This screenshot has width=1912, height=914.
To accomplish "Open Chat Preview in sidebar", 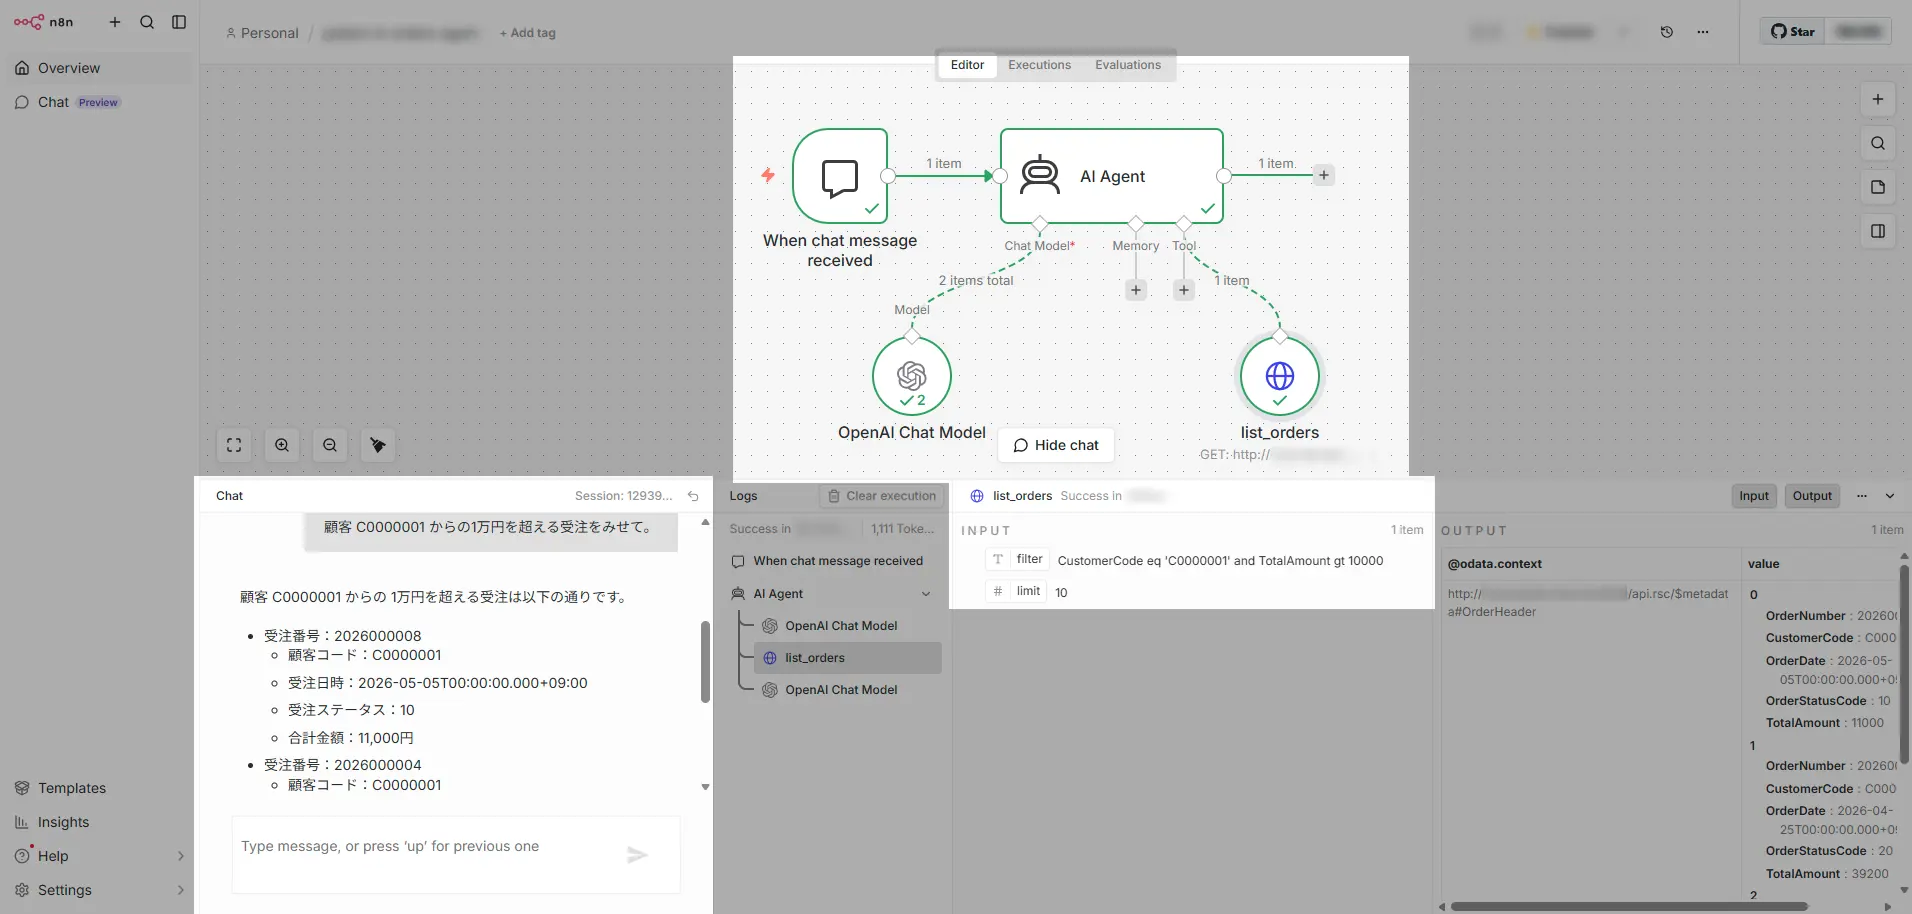I will 98,102.
